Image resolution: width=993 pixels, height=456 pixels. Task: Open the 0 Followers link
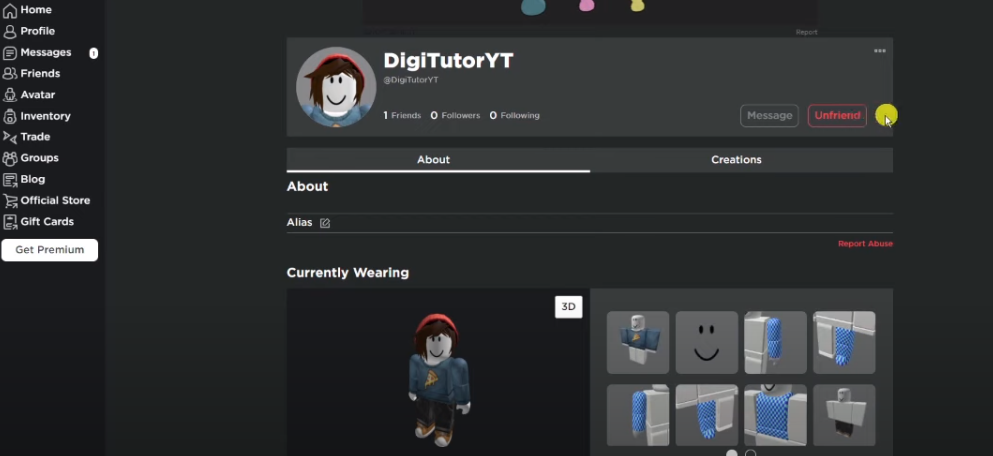click(455, 115)
